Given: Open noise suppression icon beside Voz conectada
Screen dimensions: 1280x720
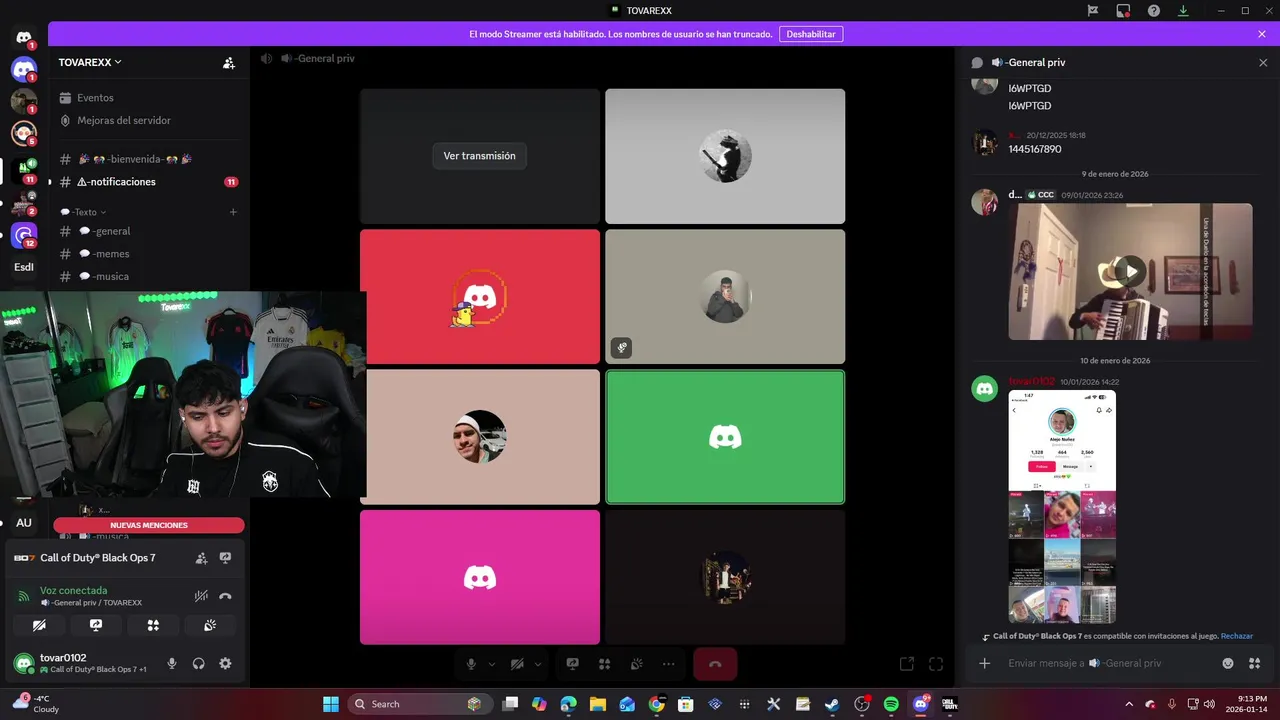Looking at the screenshot, I should [201, 596].
